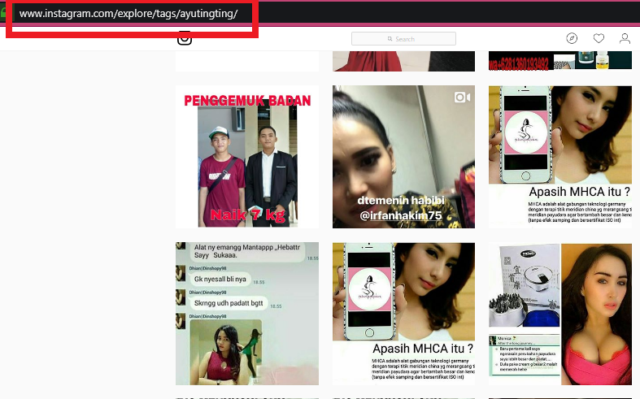Open the activity heart icon

click(598, 38)
